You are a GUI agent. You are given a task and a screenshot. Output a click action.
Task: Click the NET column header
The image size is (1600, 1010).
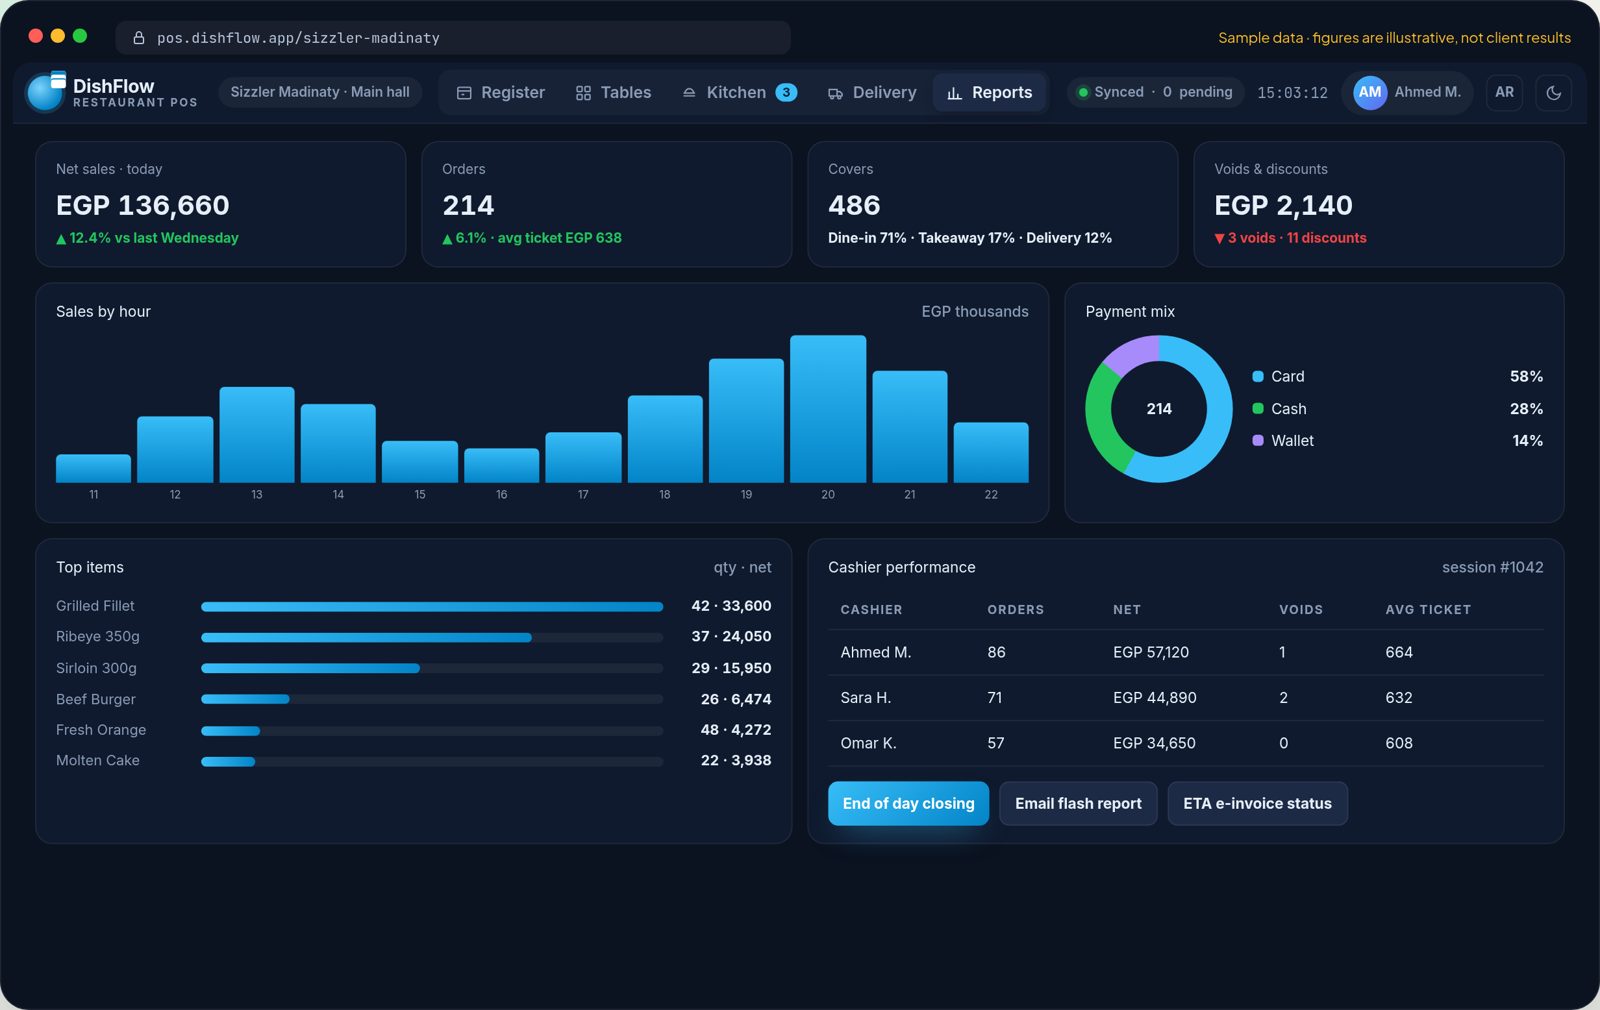(x=1127, y=610)
